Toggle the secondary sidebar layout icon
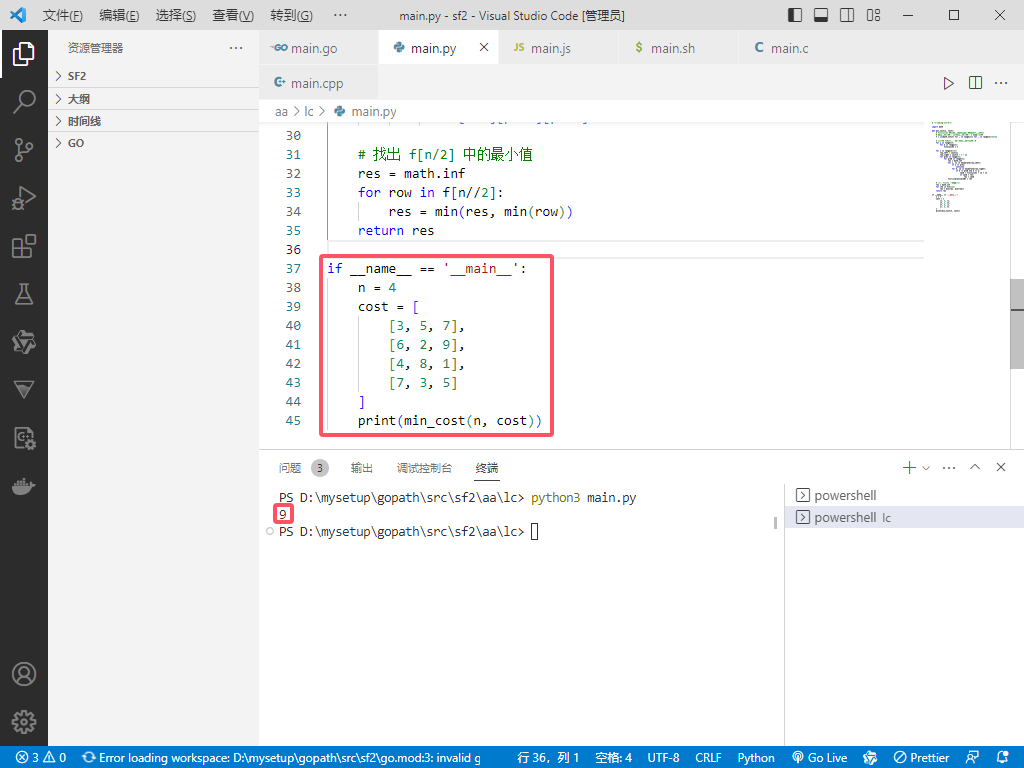The width and height of the screenshot is (1024, 768). tap(847, 15)
